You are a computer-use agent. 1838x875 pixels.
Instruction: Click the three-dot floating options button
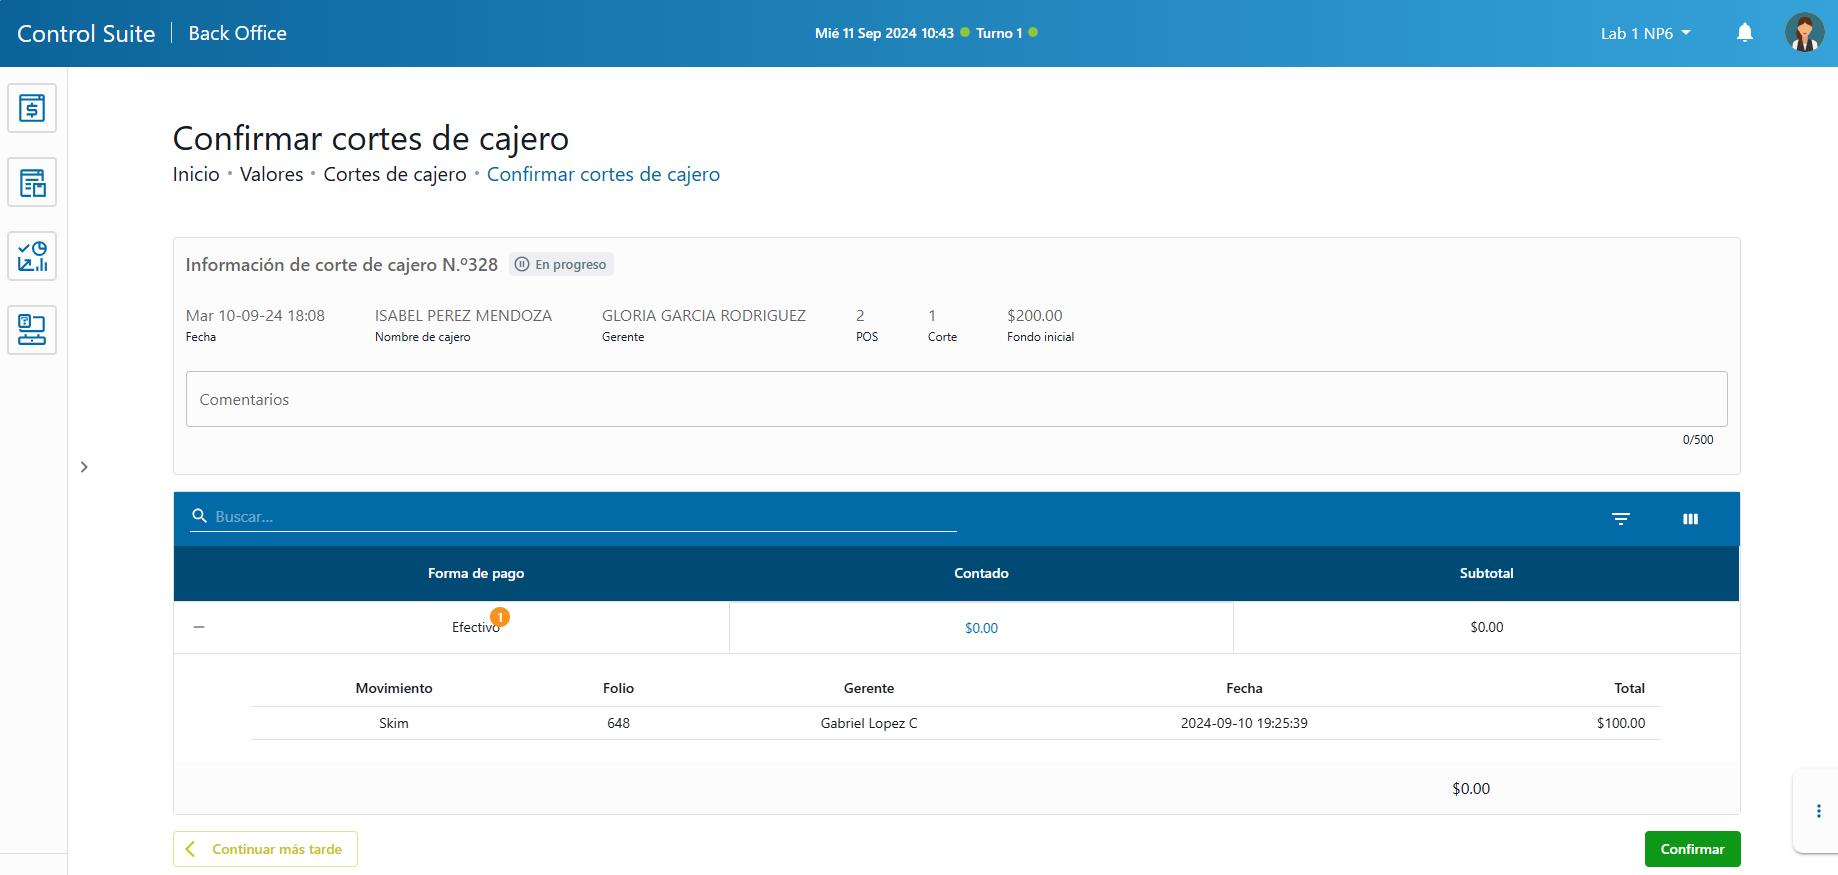[x=1818, y=811]
